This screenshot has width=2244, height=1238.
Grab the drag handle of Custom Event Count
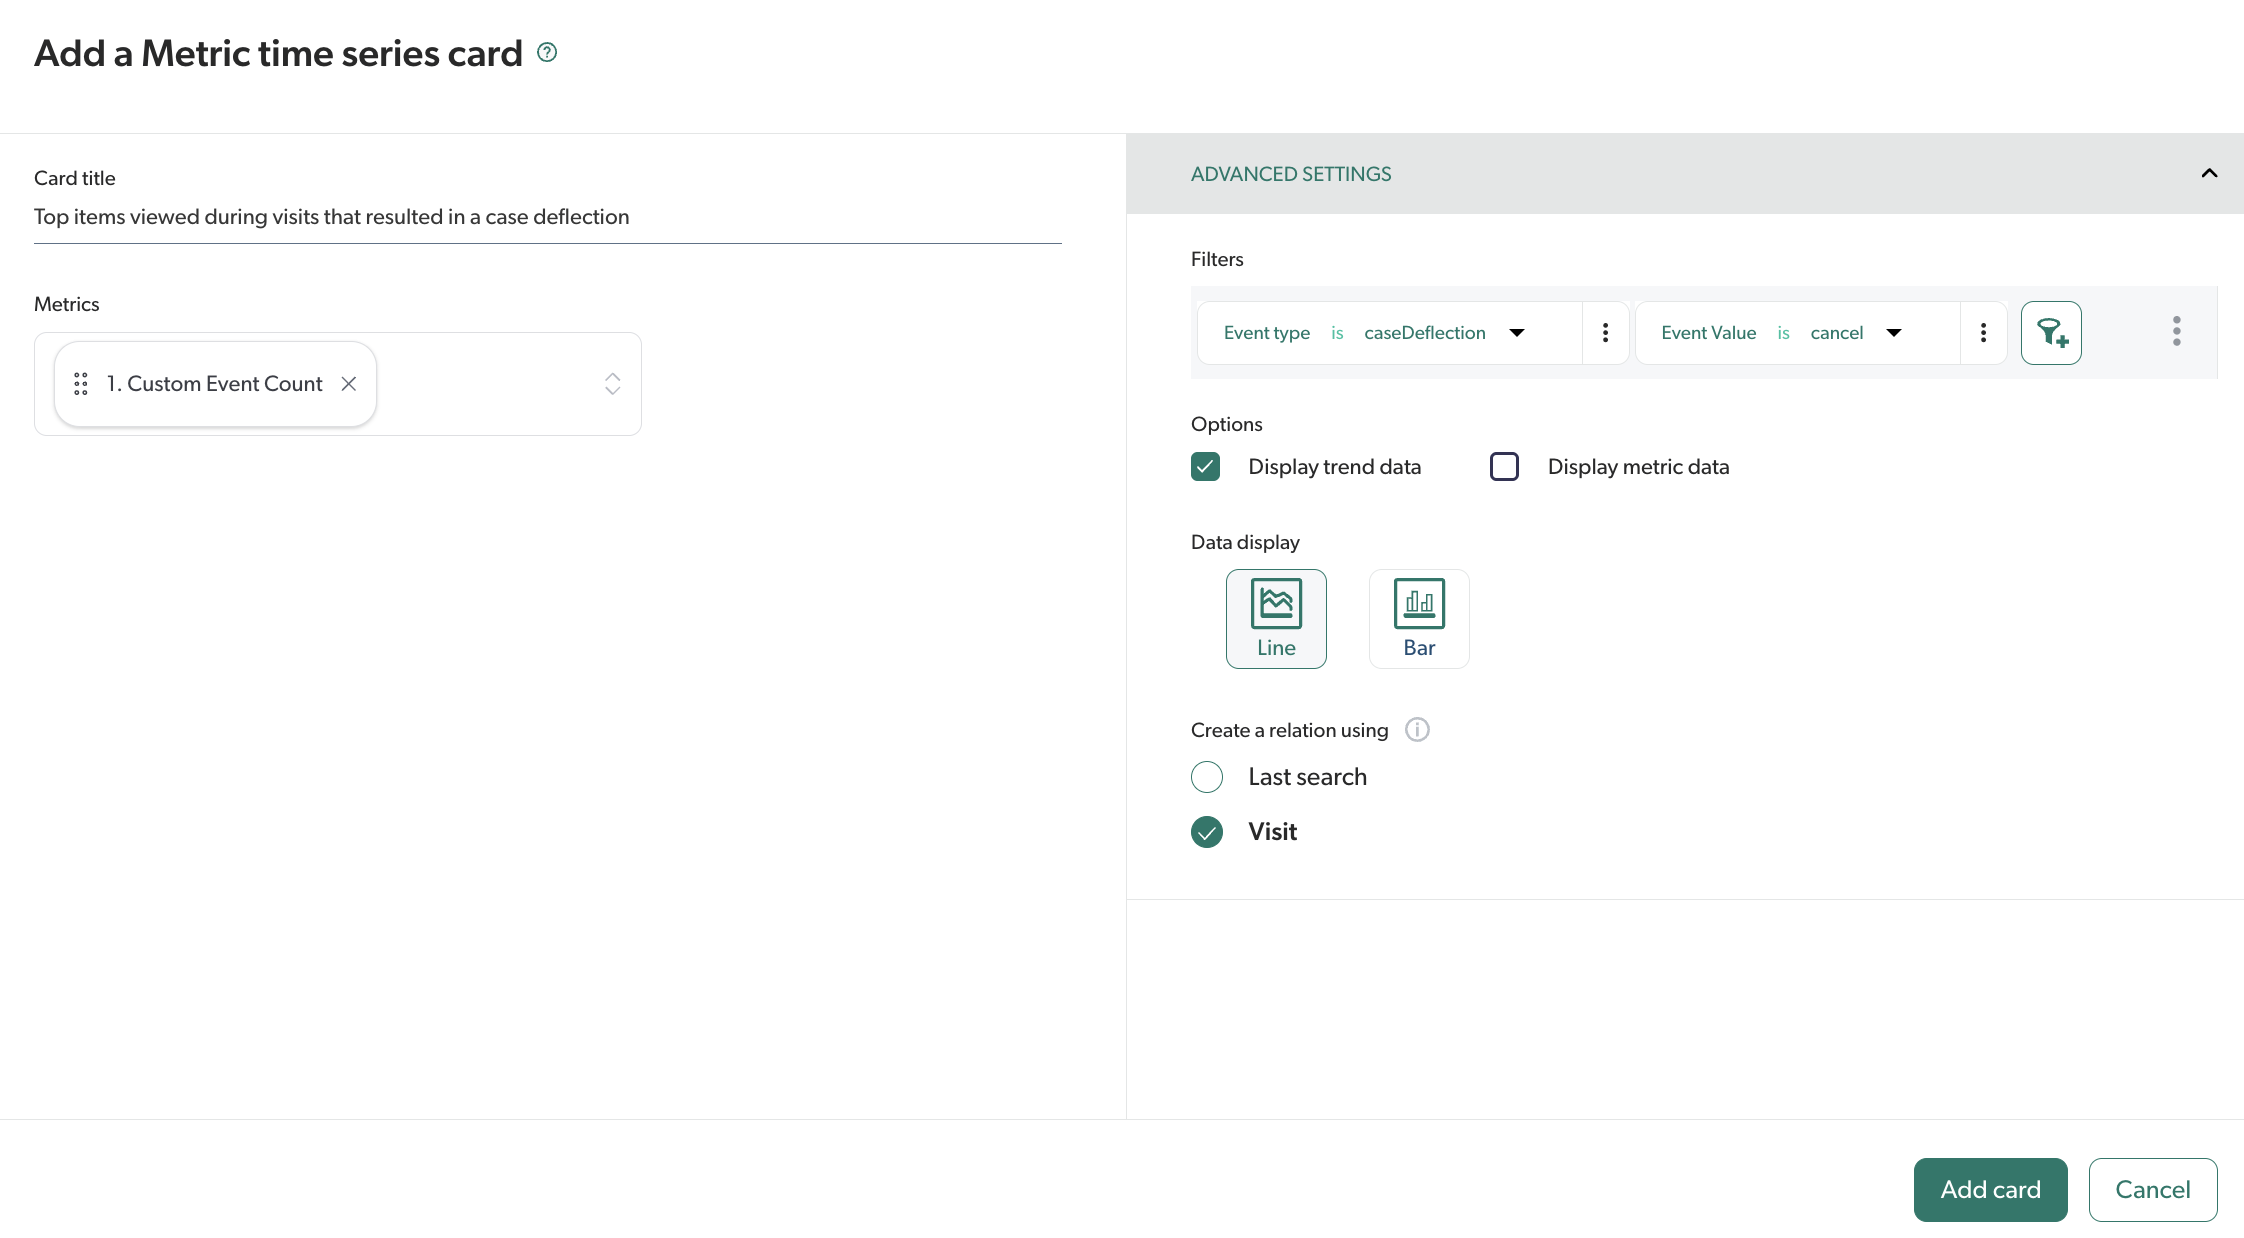coord(81,384)
